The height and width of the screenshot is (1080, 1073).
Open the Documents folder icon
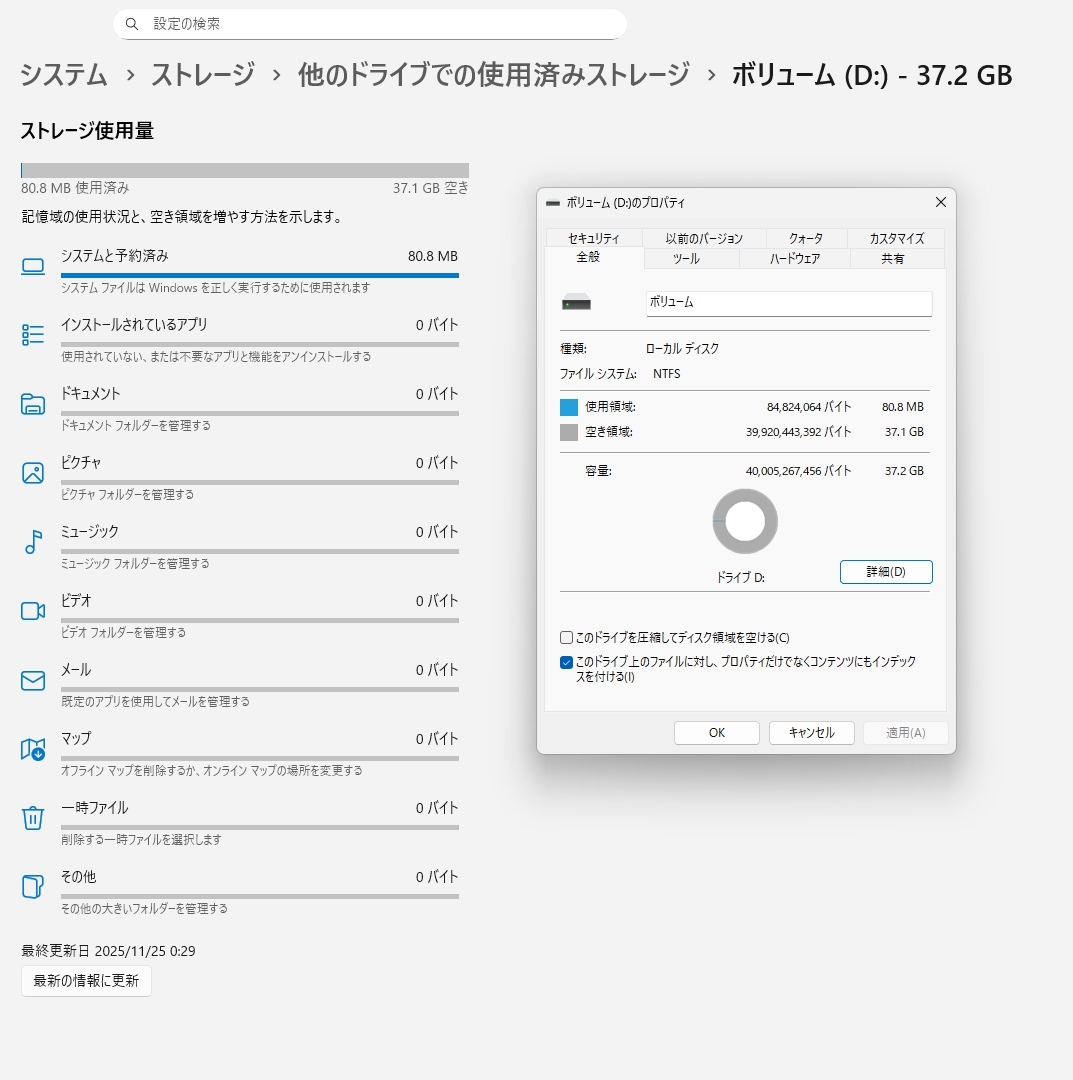coord(33,404)
